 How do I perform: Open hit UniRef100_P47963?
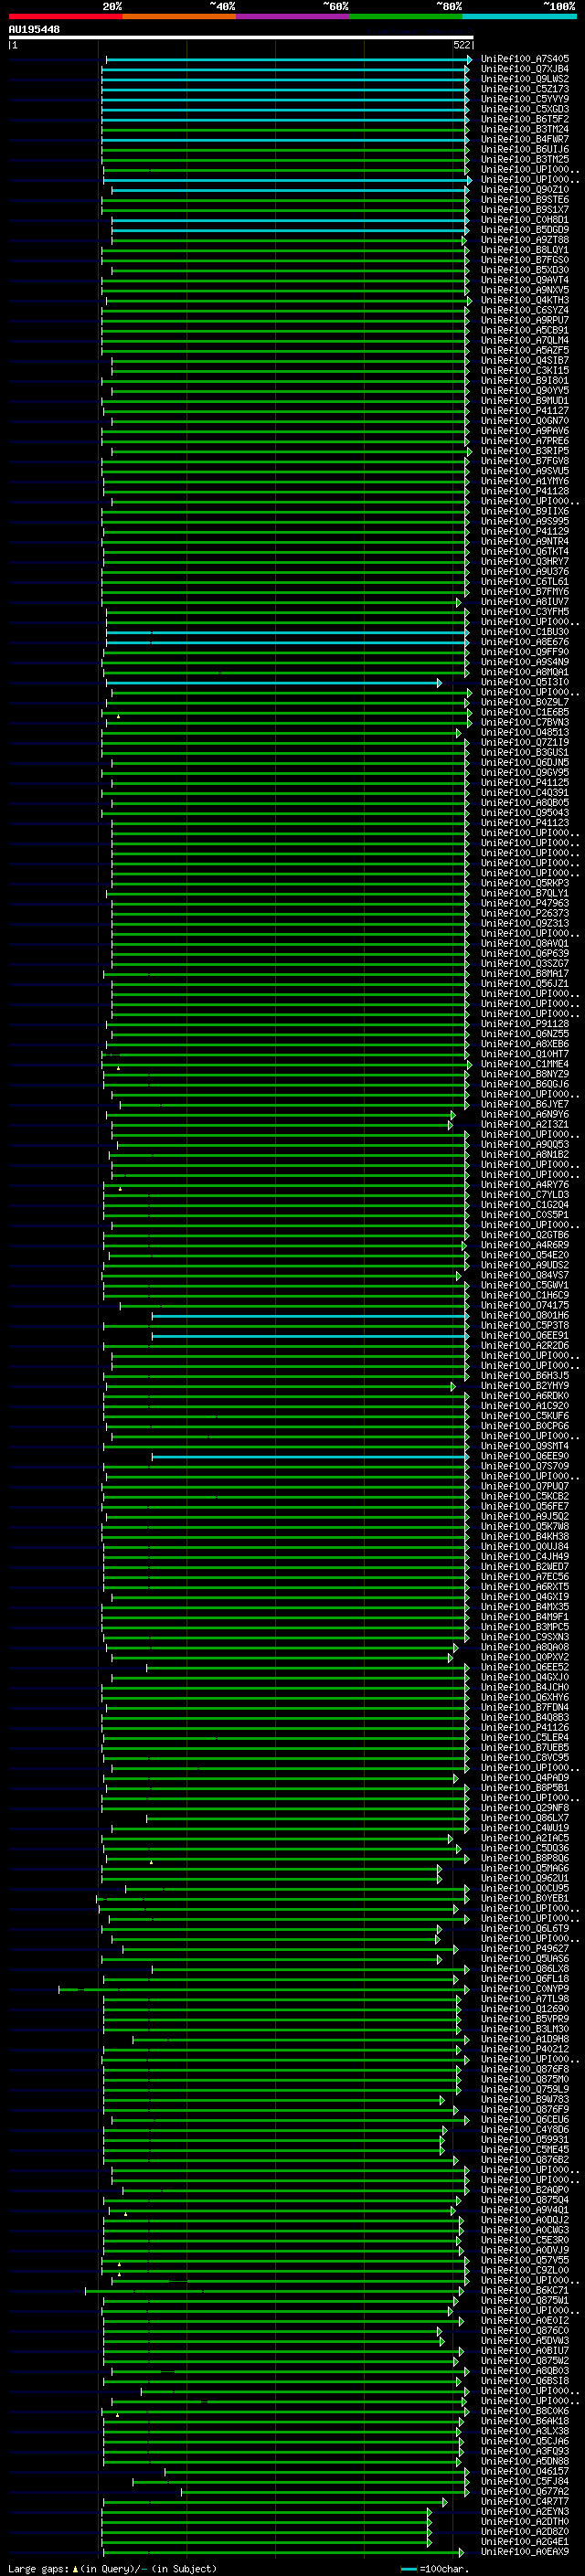[x=525, y=904]
